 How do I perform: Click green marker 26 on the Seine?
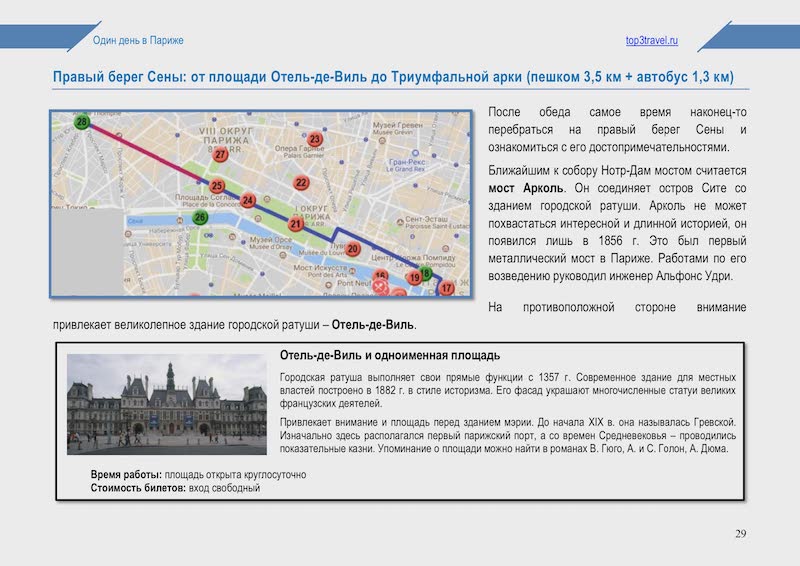point(201,217)
